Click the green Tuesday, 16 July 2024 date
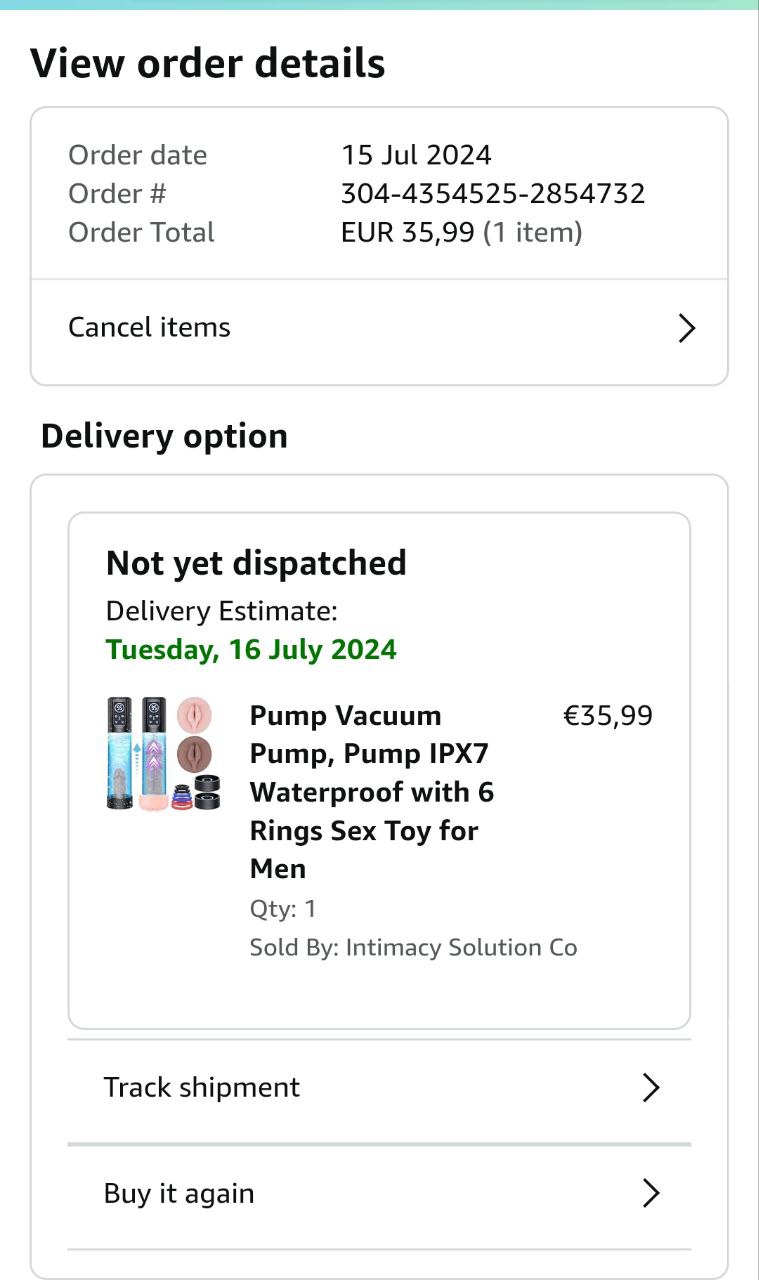Viewport: 759px width, 1280px height. point(251,650)
